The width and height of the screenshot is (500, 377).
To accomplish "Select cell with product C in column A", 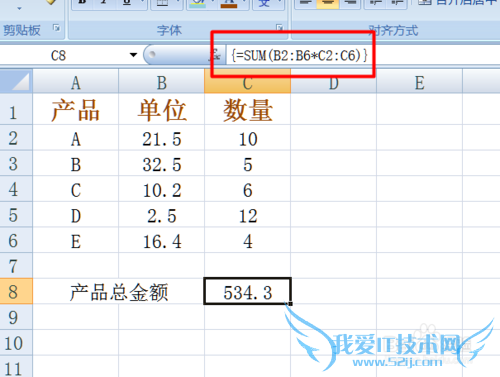I will coord(76,189).
